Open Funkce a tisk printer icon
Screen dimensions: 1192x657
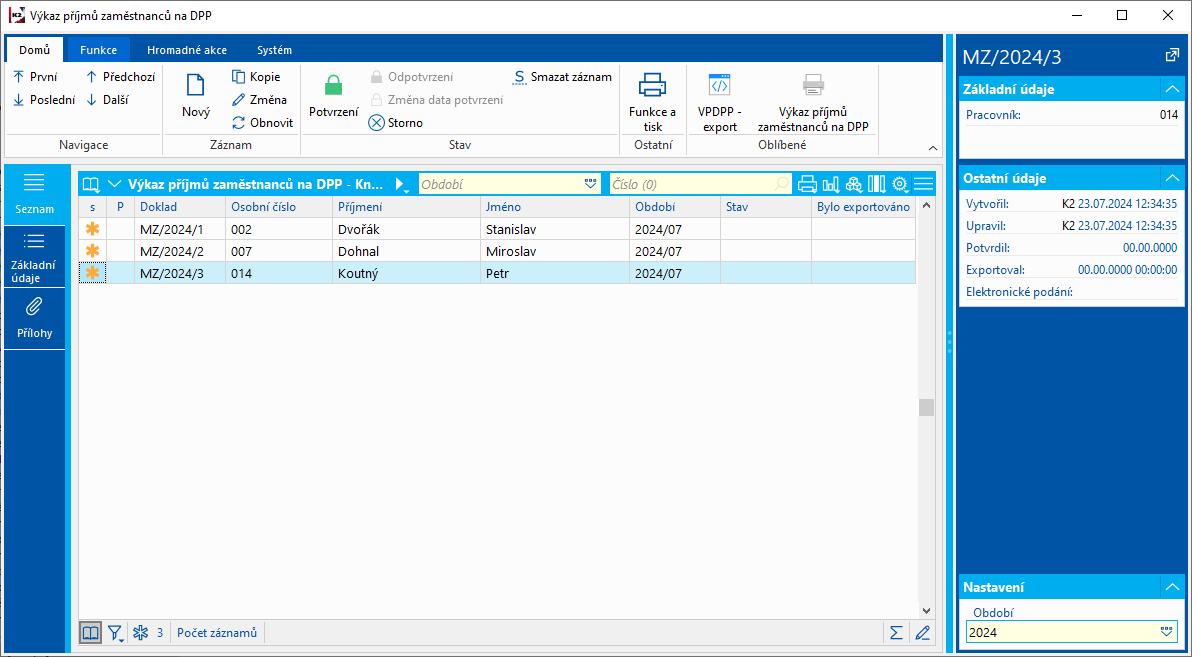652,86
